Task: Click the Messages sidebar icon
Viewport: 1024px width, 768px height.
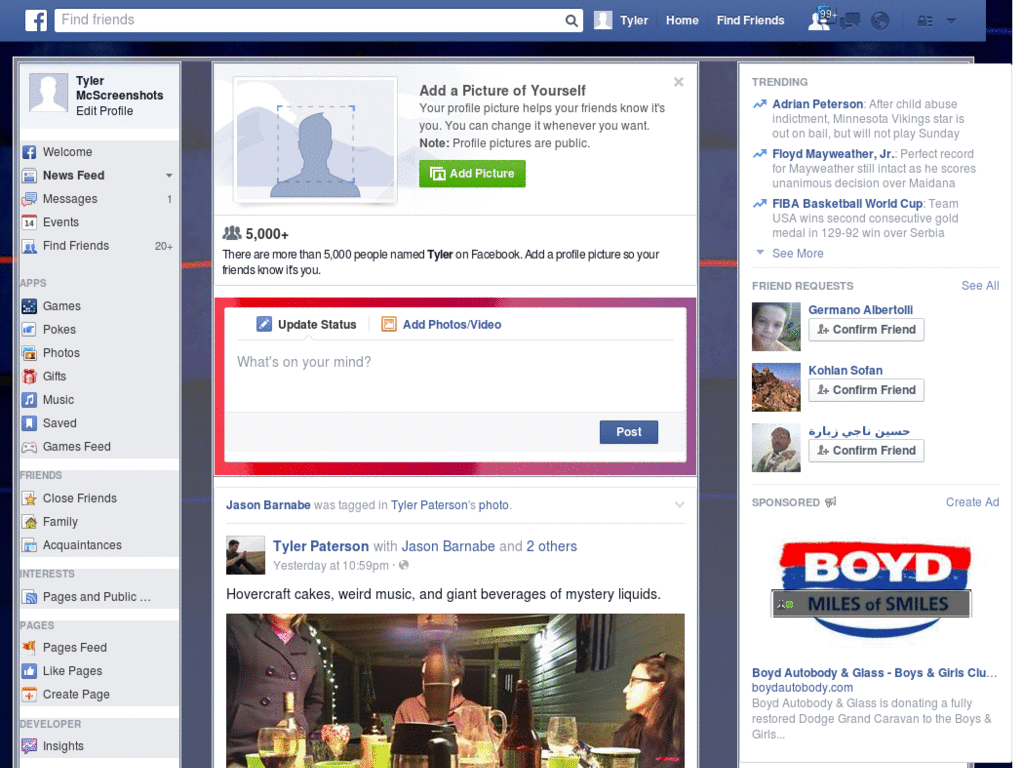Action: pyautogui.click(x=29, y=199)
